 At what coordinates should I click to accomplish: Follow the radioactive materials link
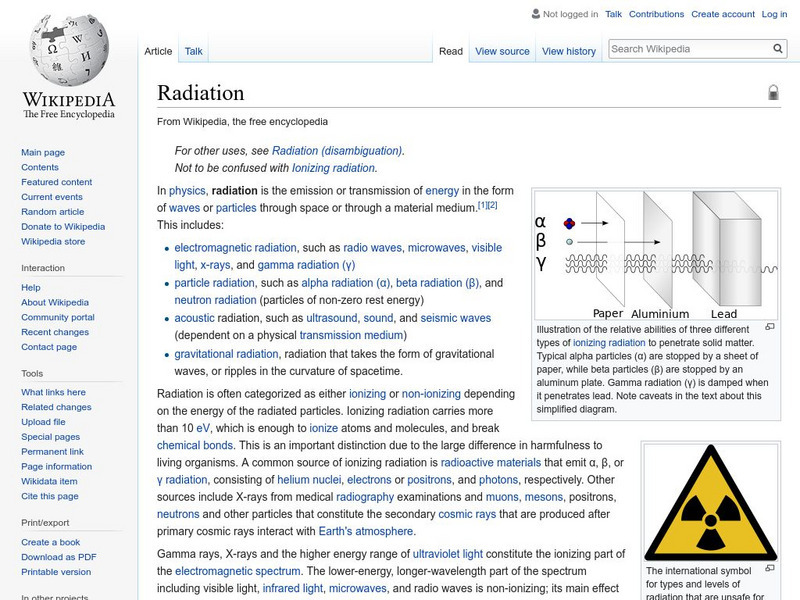pos(491,462)
